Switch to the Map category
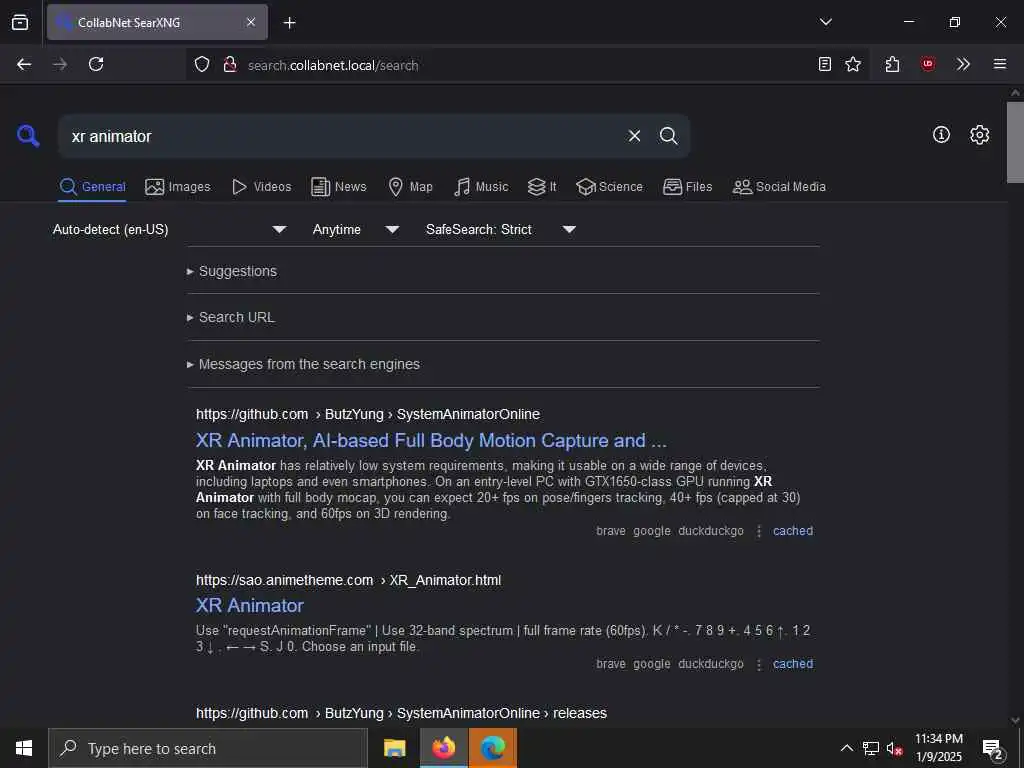This screenshot has height=768, width=1024. click(410, 187)
